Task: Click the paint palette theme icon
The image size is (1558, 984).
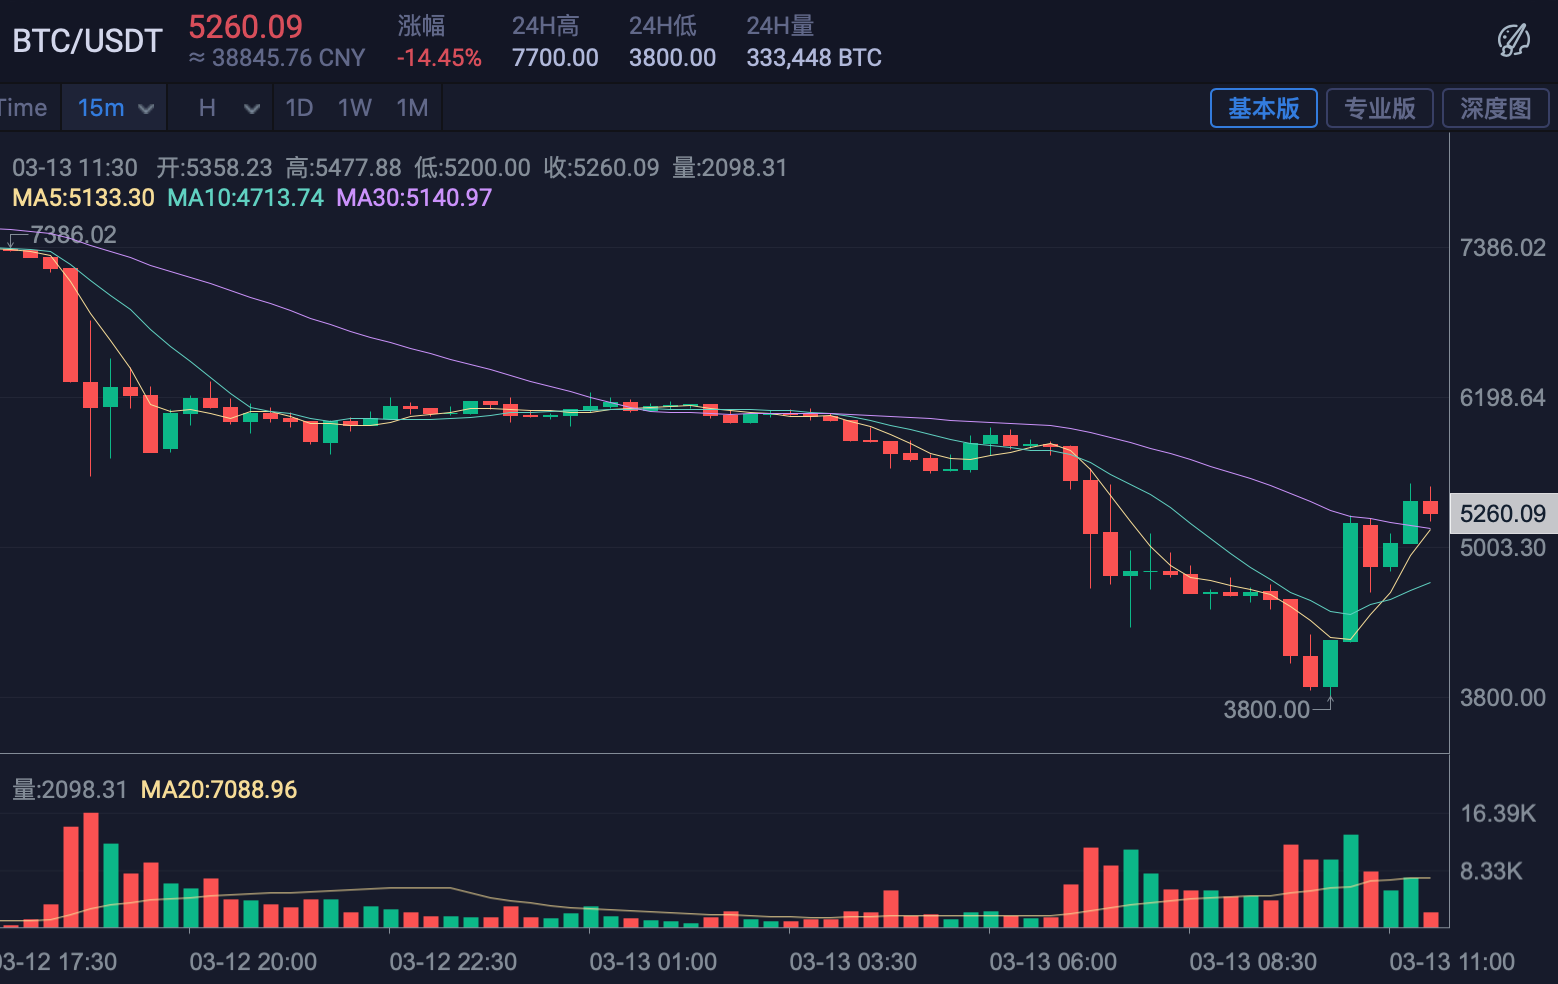Action: pyautogui.click(x=1513, y=41)
